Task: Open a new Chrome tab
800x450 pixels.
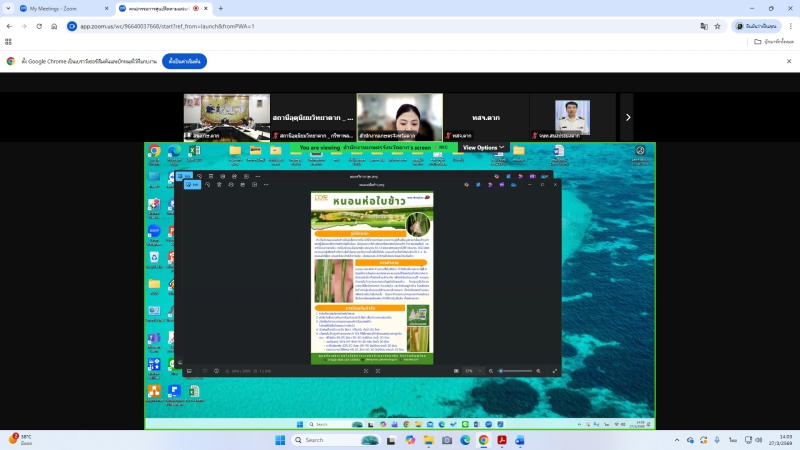Action: 220,8
